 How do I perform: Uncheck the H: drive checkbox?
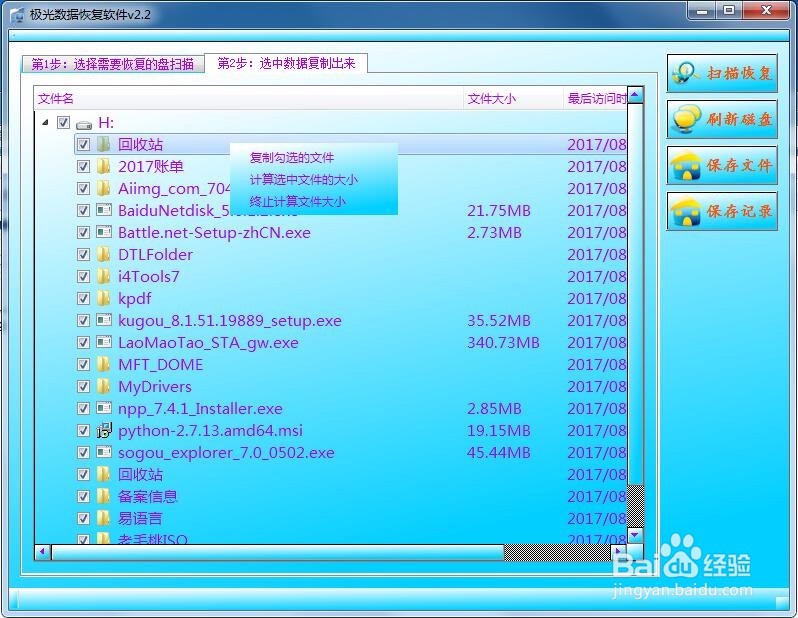64,123
